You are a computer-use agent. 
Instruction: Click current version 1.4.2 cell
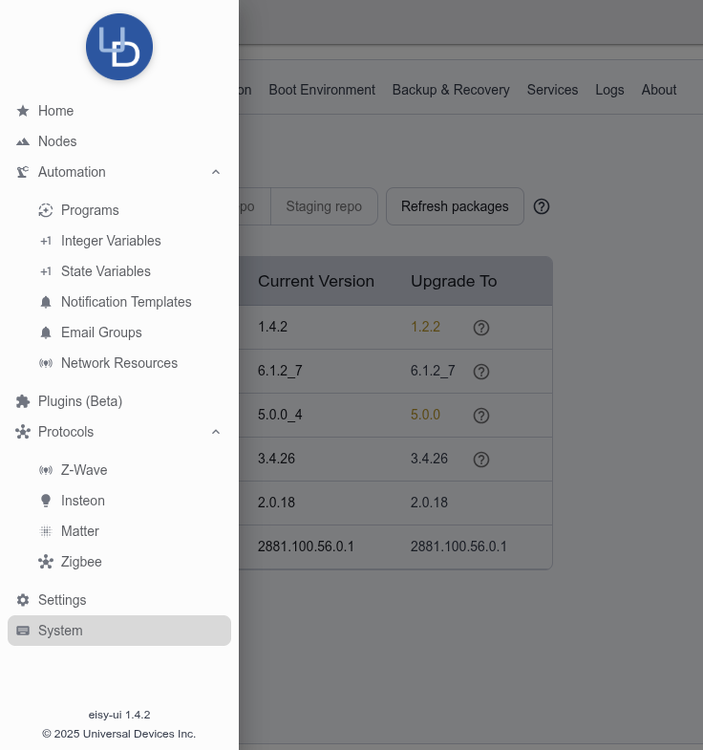point(273,327)
